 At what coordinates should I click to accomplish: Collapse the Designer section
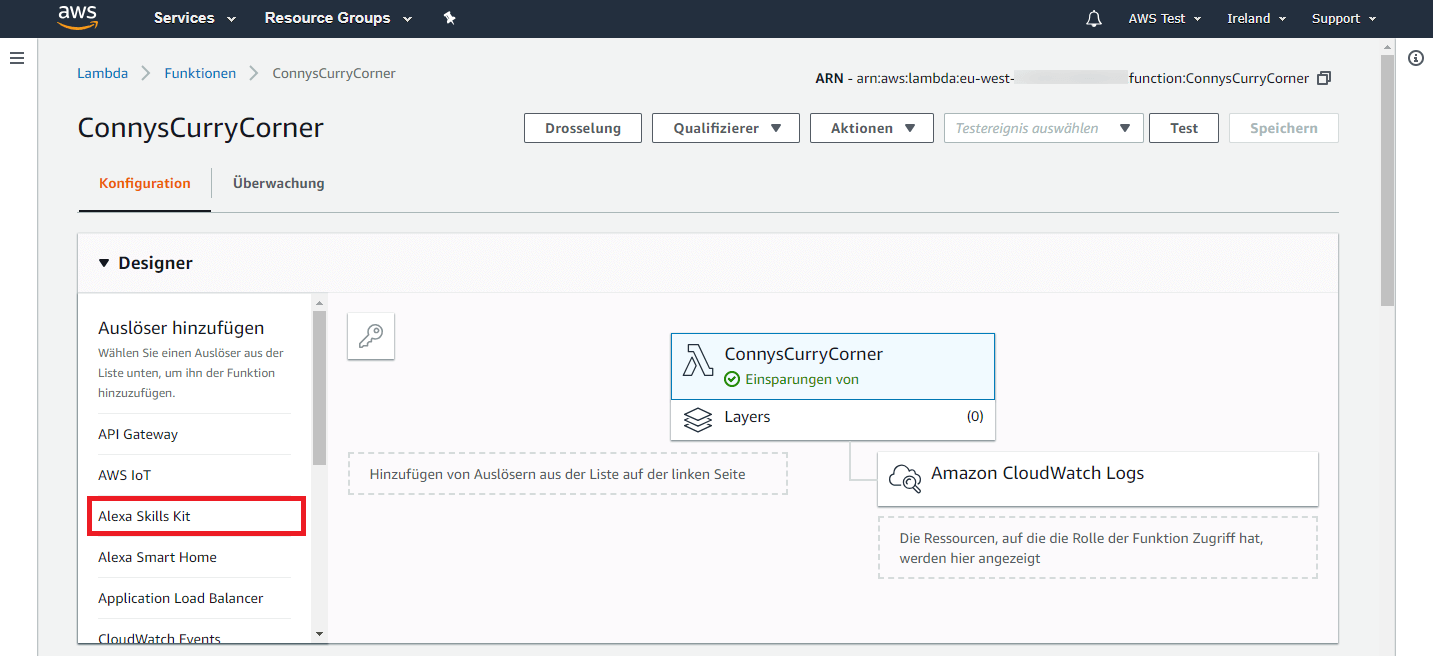(105, 263)
